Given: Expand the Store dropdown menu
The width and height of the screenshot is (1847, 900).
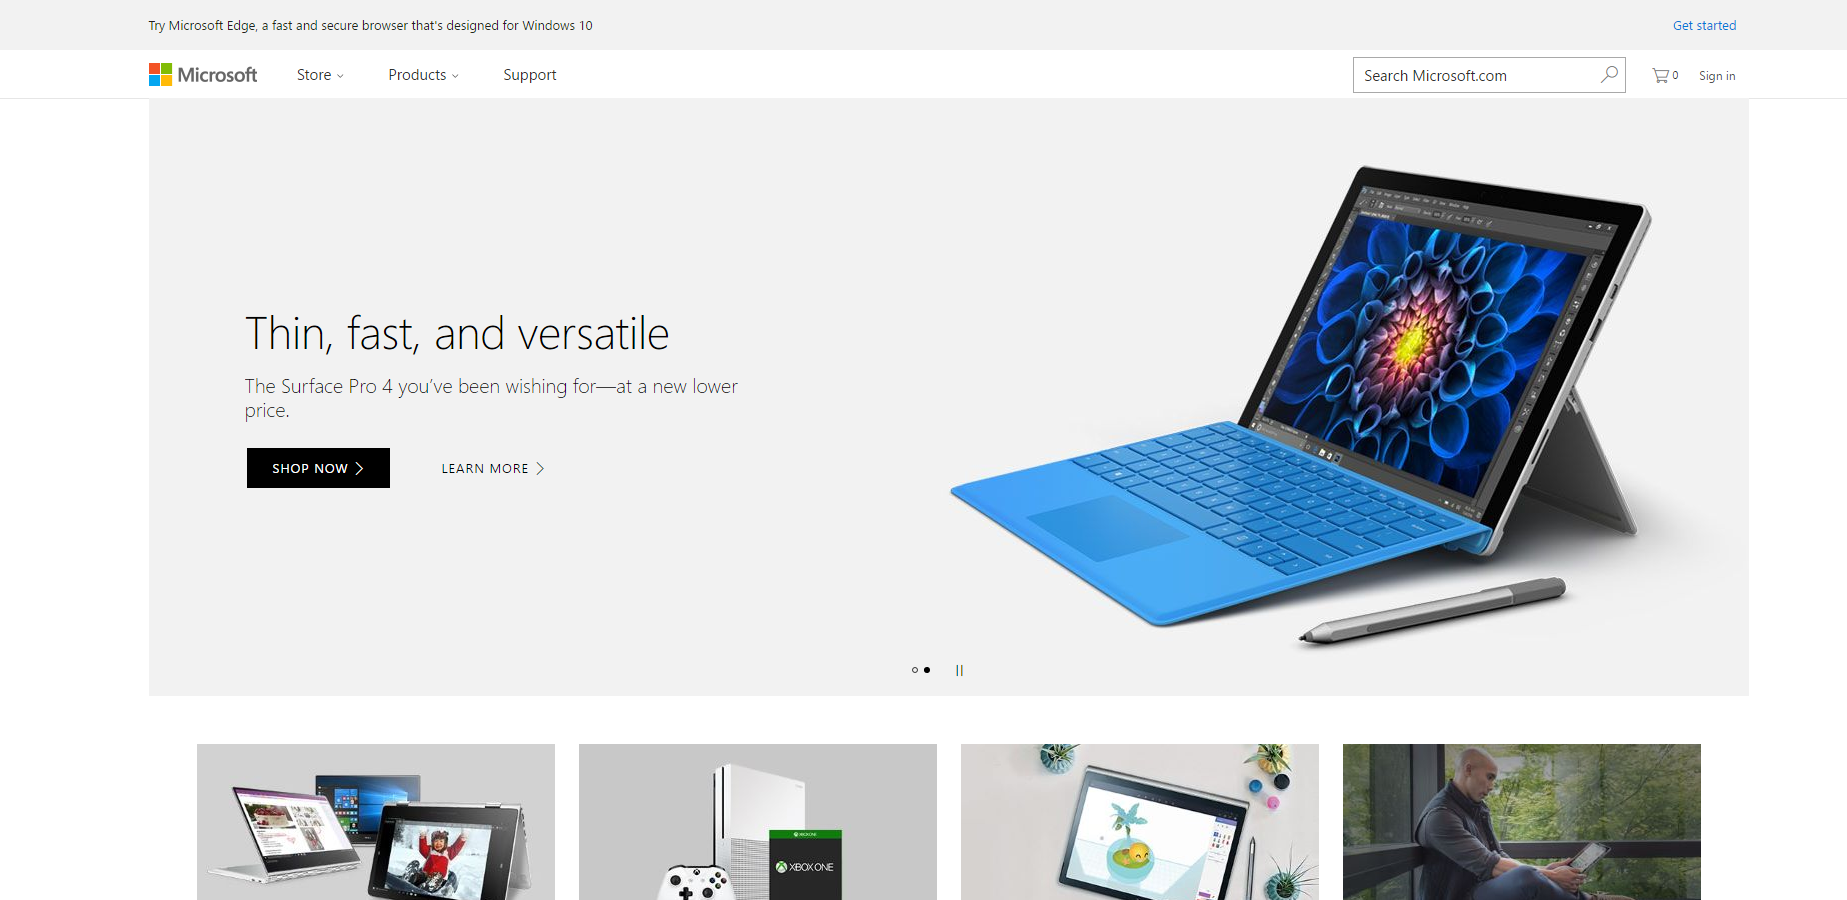Looking at the screenshot, I should 320,75.
